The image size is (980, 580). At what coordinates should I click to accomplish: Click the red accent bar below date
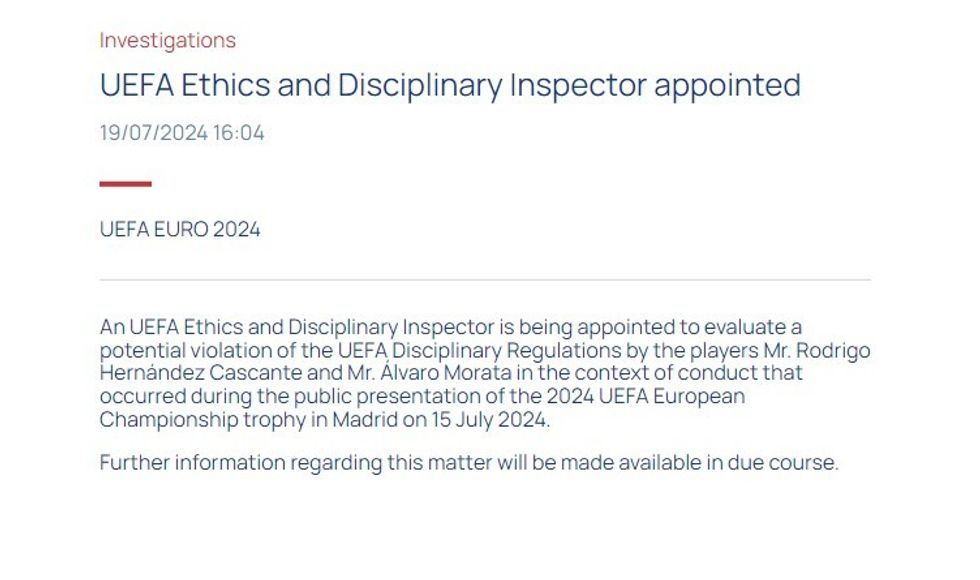(126, 184)
